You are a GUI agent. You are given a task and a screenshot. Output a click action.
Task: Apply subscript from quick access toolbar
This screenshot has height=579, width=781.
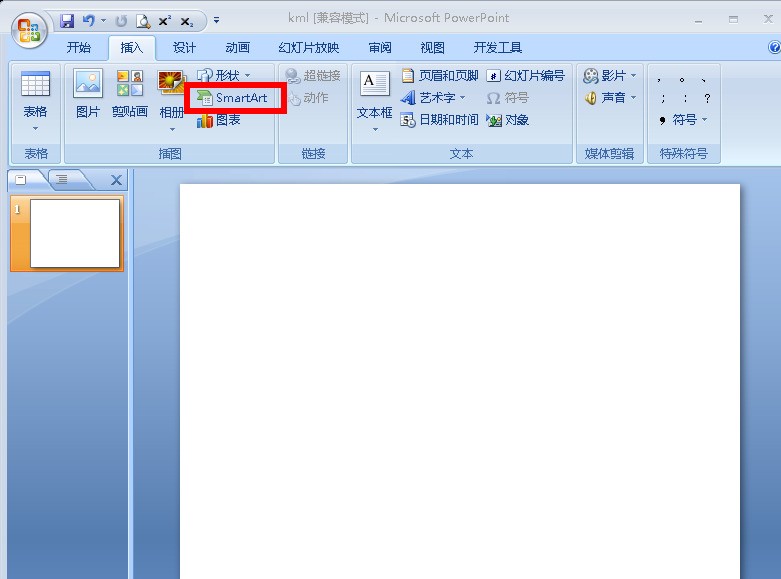click(187, 21)
